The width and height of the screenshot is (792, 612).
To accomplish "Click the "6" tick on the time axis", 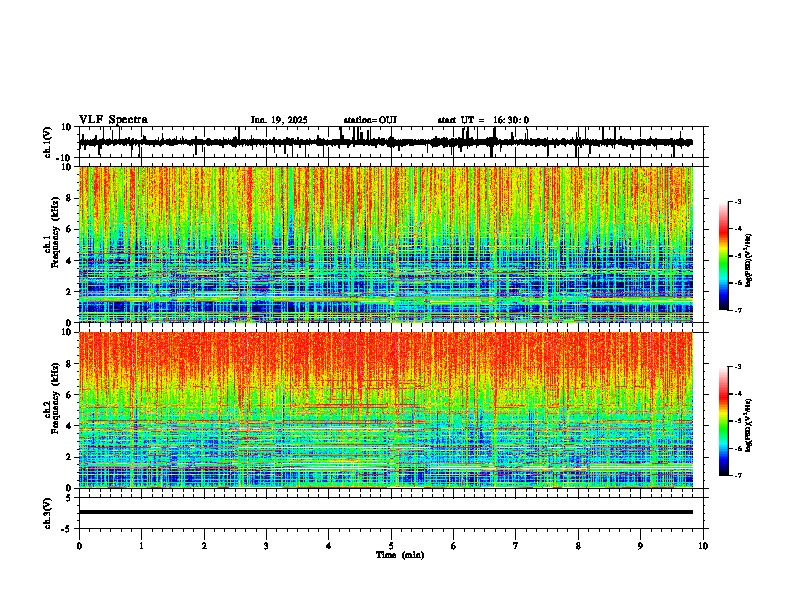I will pos(453,546).
